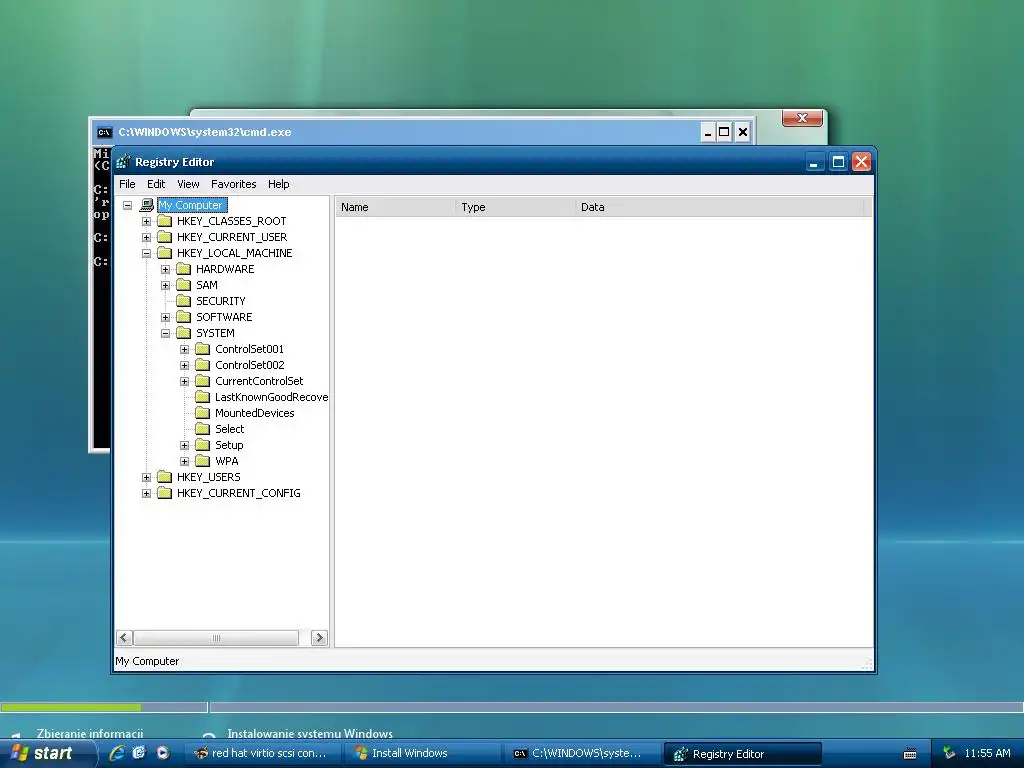The width and height of the screenshot is (1024, 768).
Task: Collapse the My Computer root node
Action: click(x=127, y=205)
